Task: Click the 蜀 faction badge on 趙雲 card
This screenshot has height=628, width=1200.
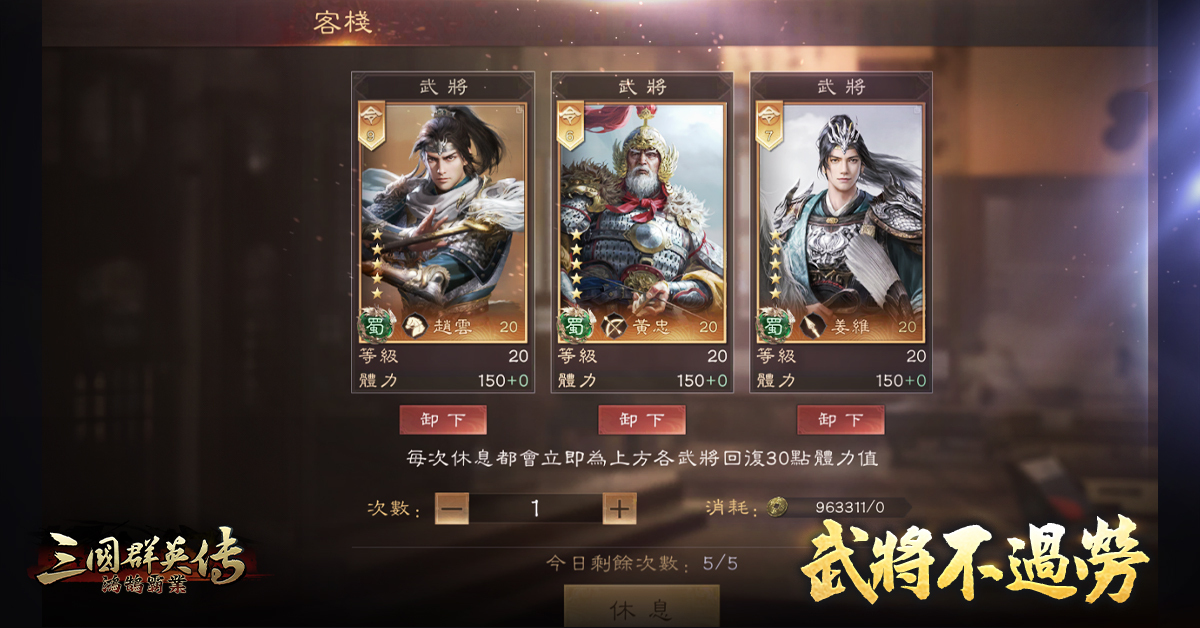Action: (x=374, y=326)
